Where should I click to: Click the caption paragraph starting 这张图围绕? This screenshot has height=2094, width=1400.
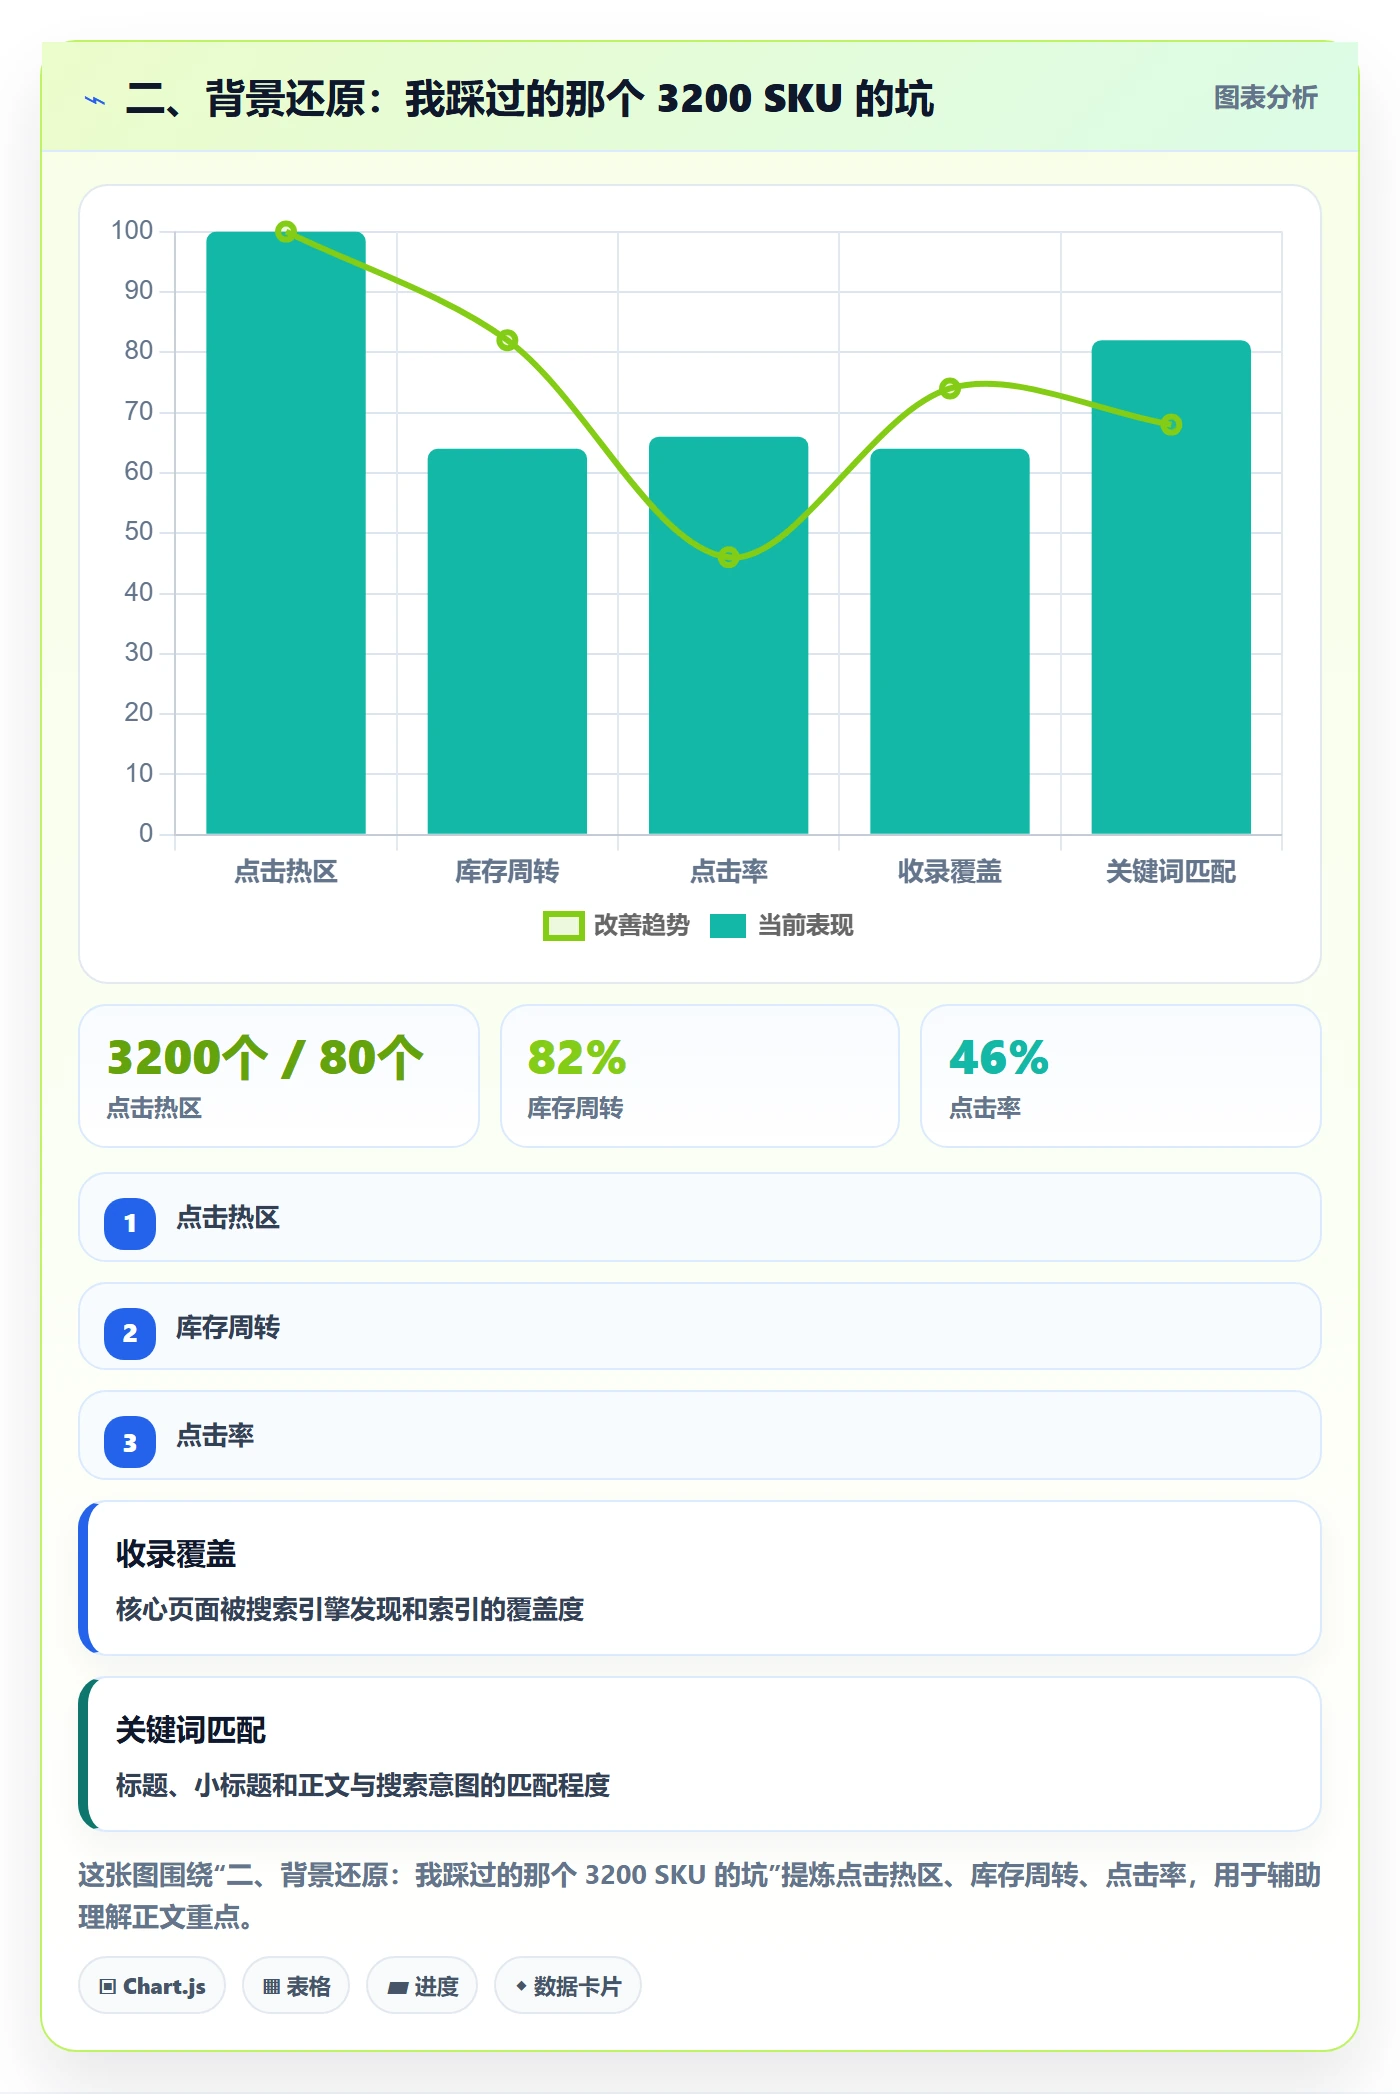tap(700, 1896)
